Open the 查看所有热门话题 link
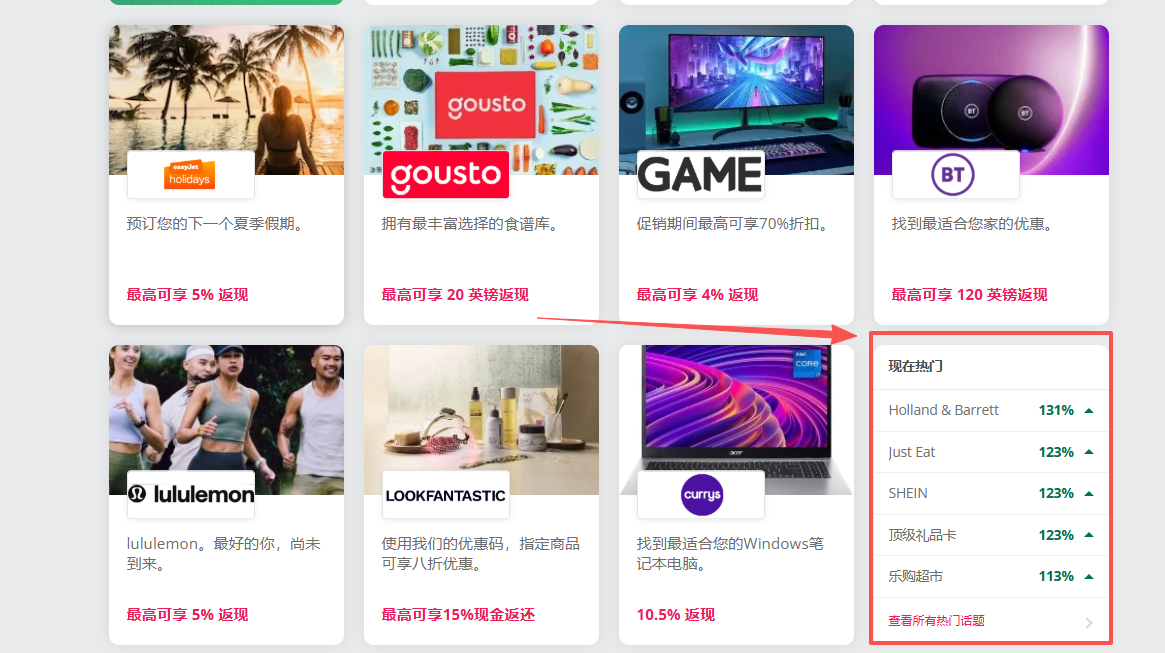Screen dimensions: 1165x653 point(936,620)
